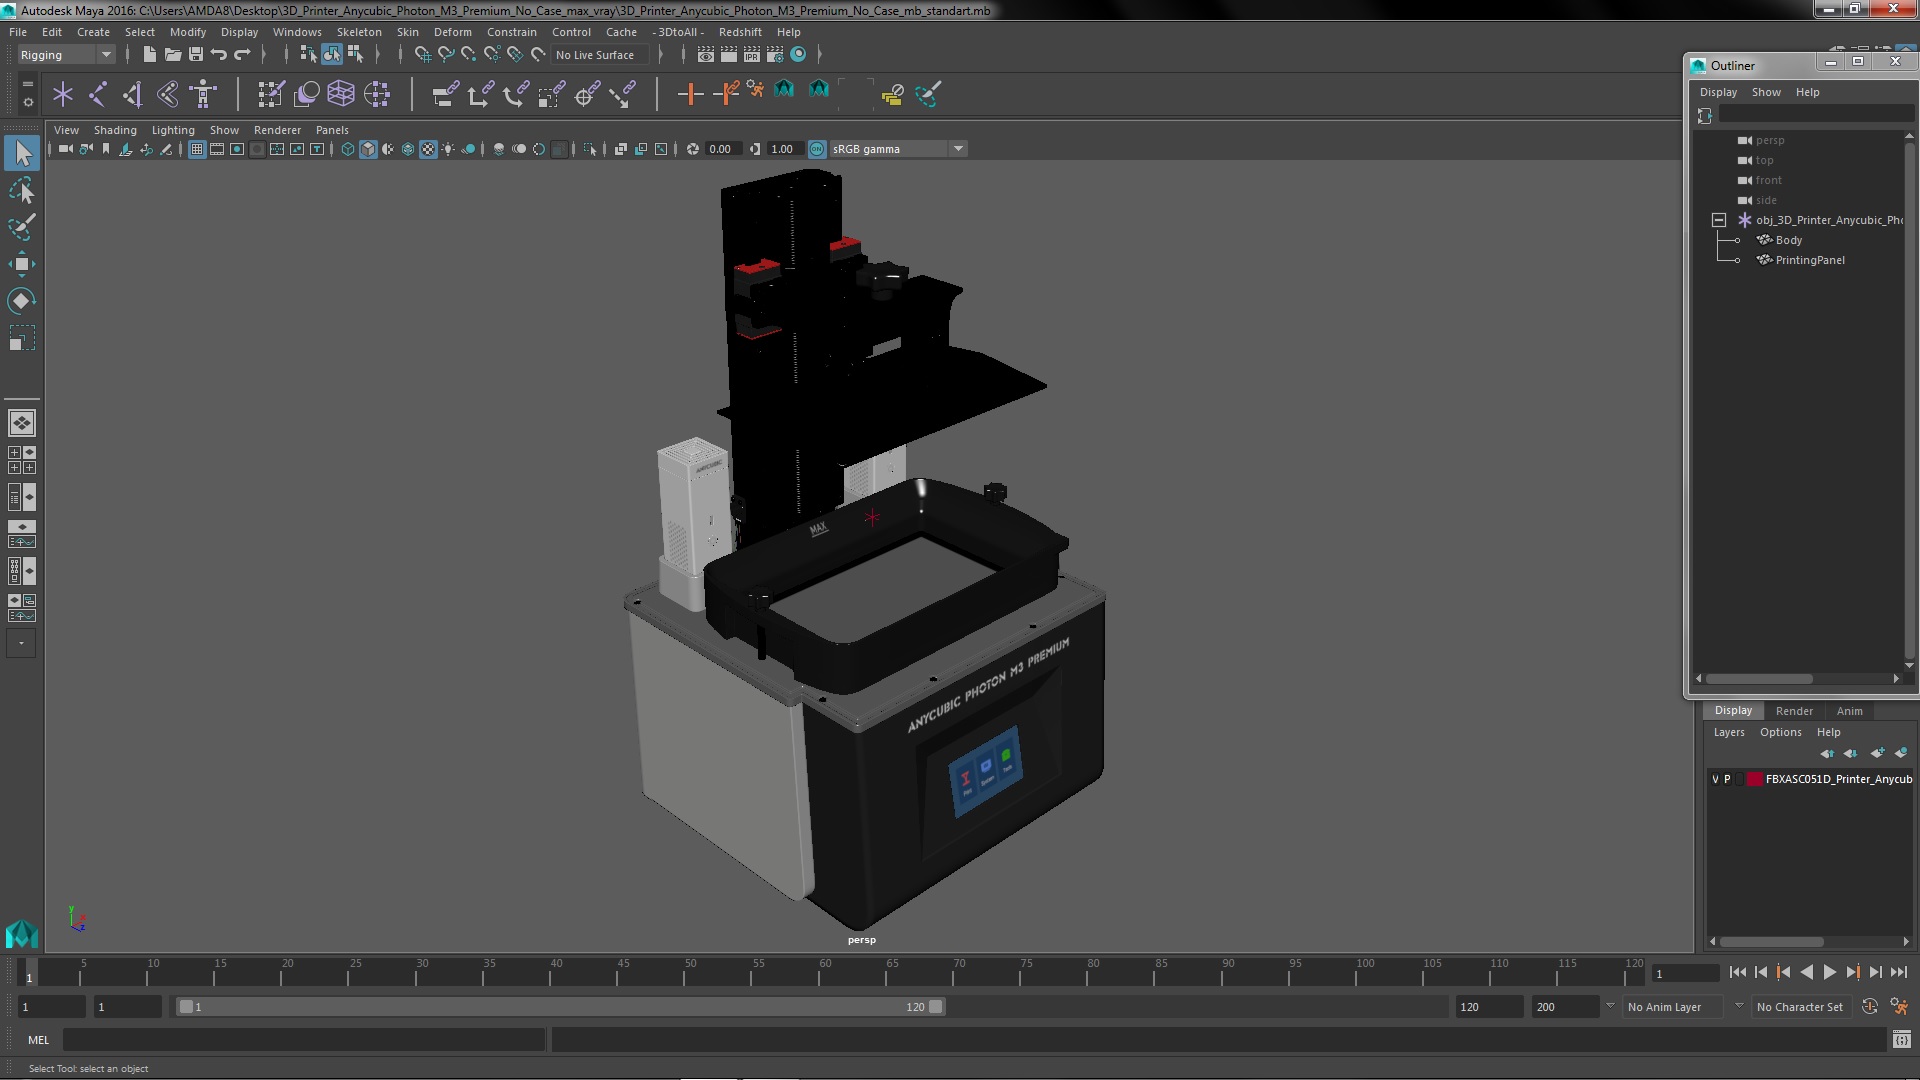Click the Snap to Grids magnet icon
This screenshot has height=1080, width=1920.
point(422,55)
